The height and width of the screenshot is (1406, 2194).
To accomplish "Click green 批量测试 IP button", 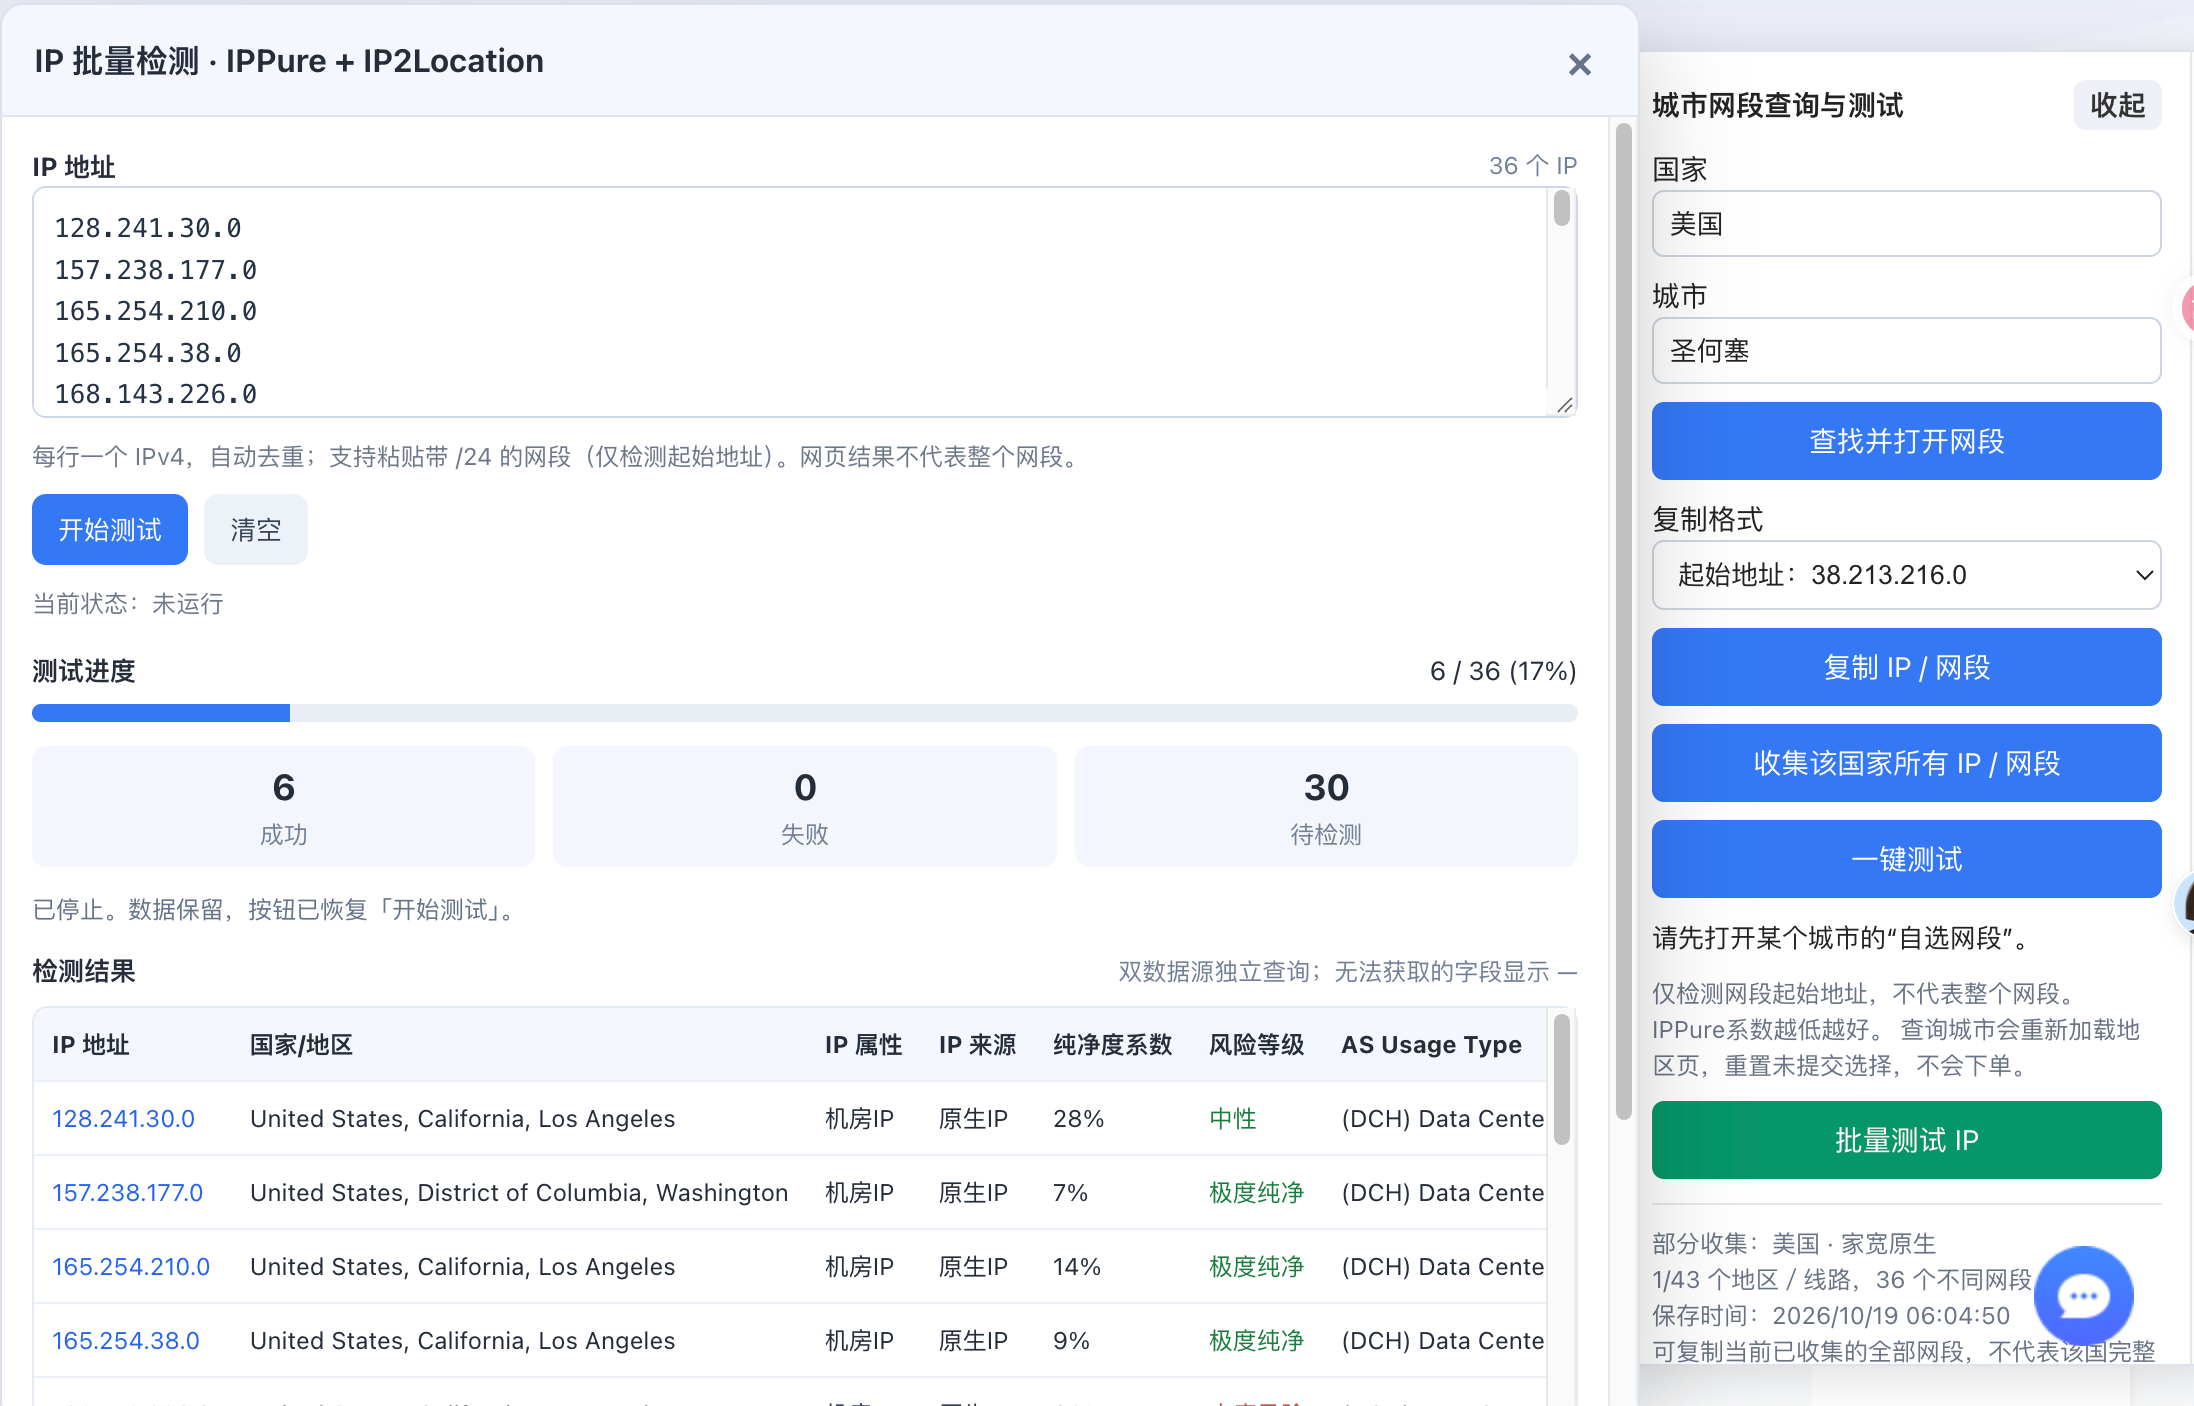I will (1906, 1140).
